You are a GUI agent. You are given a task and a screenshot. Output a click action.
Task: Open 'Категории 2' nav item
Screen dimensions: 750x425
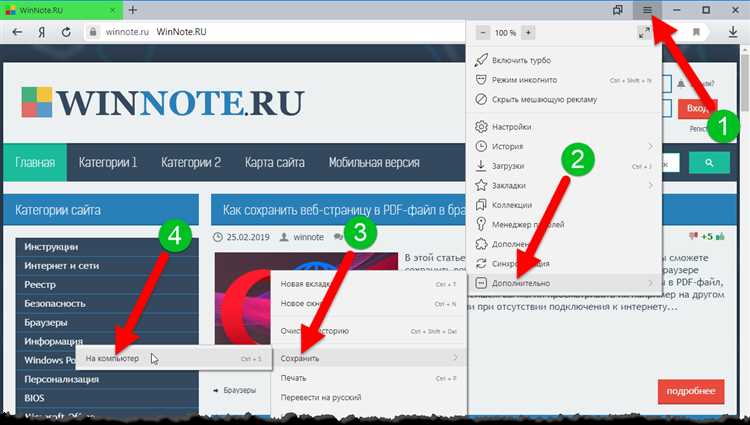point(191,163)
